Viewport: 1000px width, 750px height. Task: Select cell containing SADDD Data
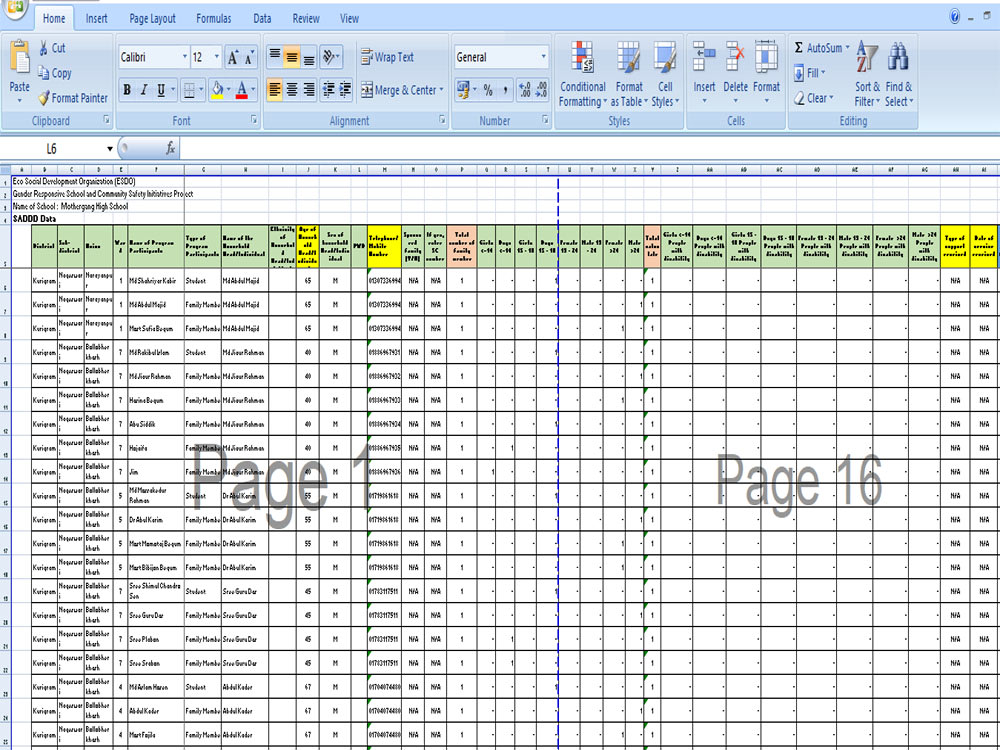[34, 219]
